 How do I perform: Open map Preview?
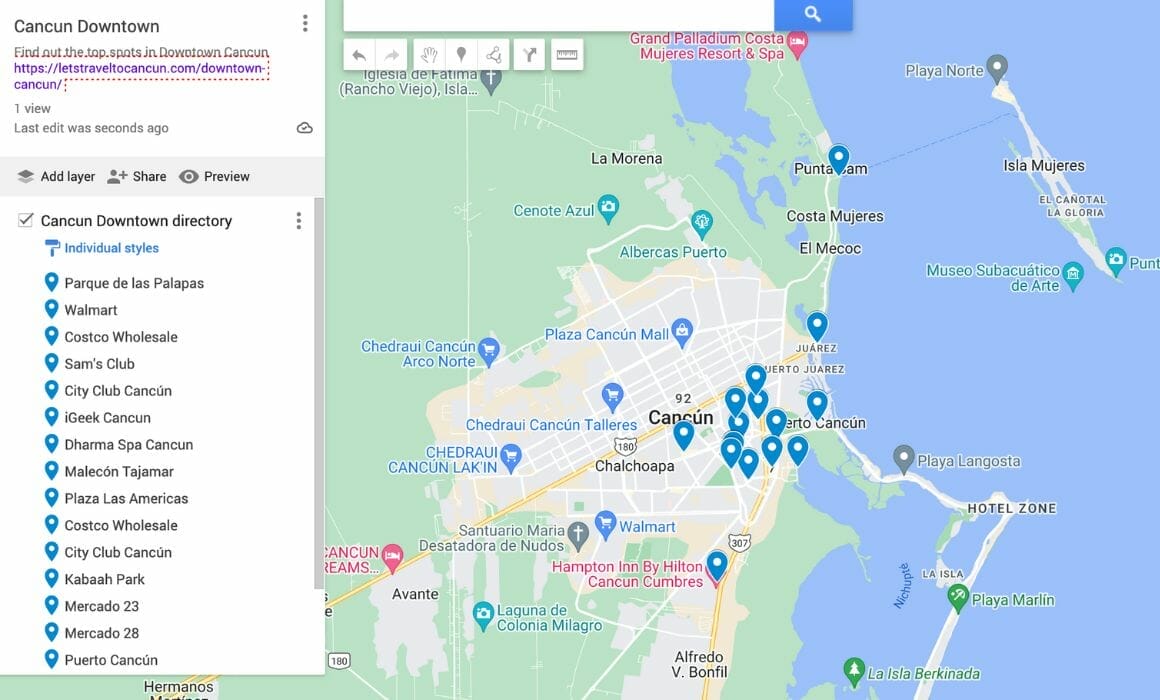pos(215,176)
